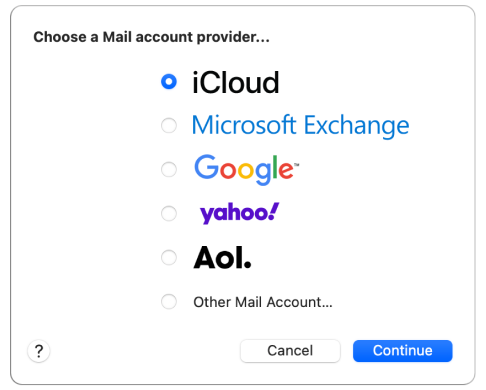Pick the Aol radio button
The width and height of the screenshot is (486, 390).
pyautogui.click(x=169, y=257)
